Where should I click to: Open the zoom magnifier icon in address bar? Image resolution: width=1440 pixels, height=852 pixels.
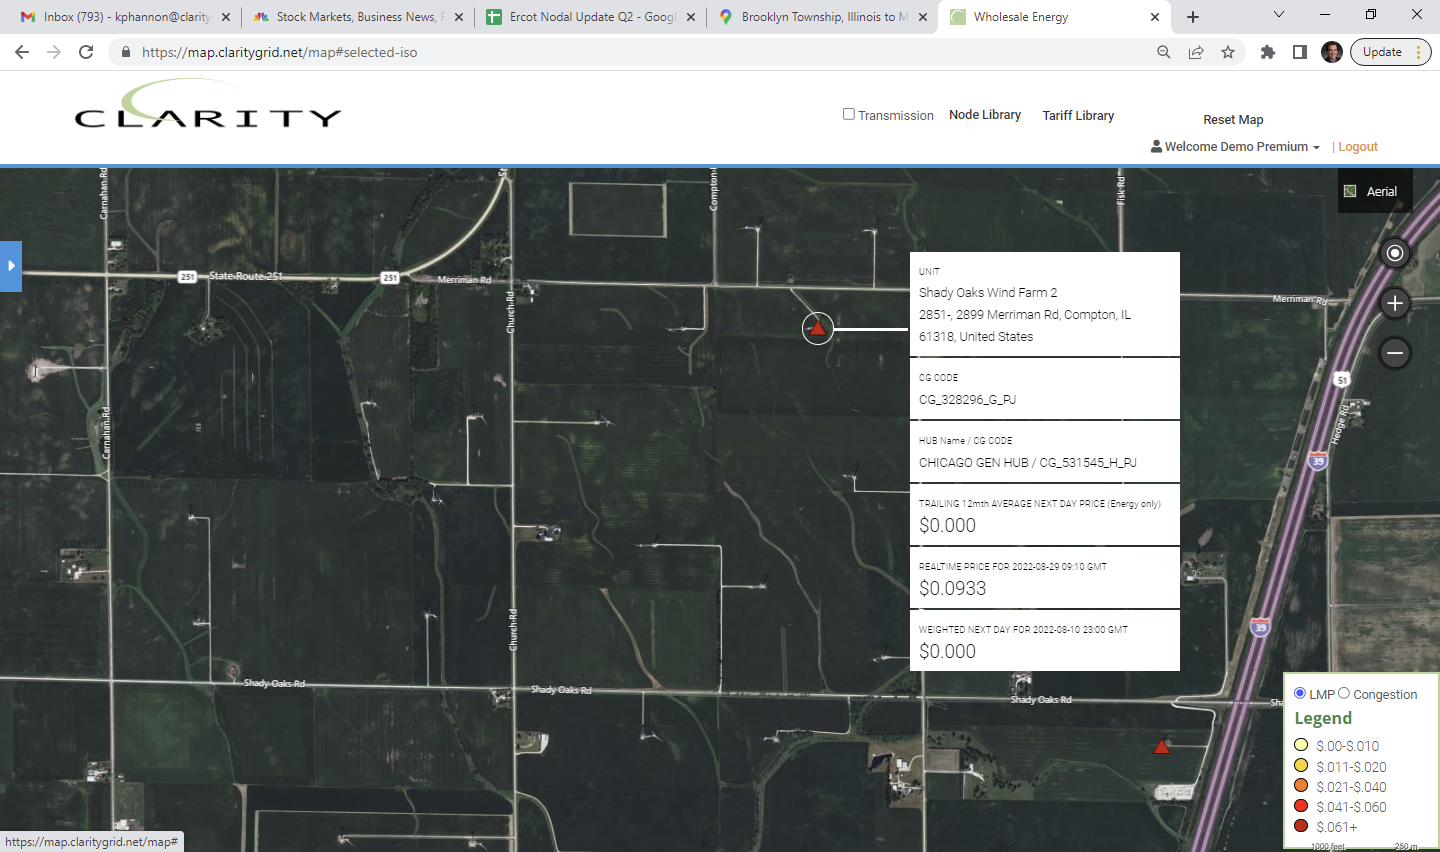(x=1164, y=52)
